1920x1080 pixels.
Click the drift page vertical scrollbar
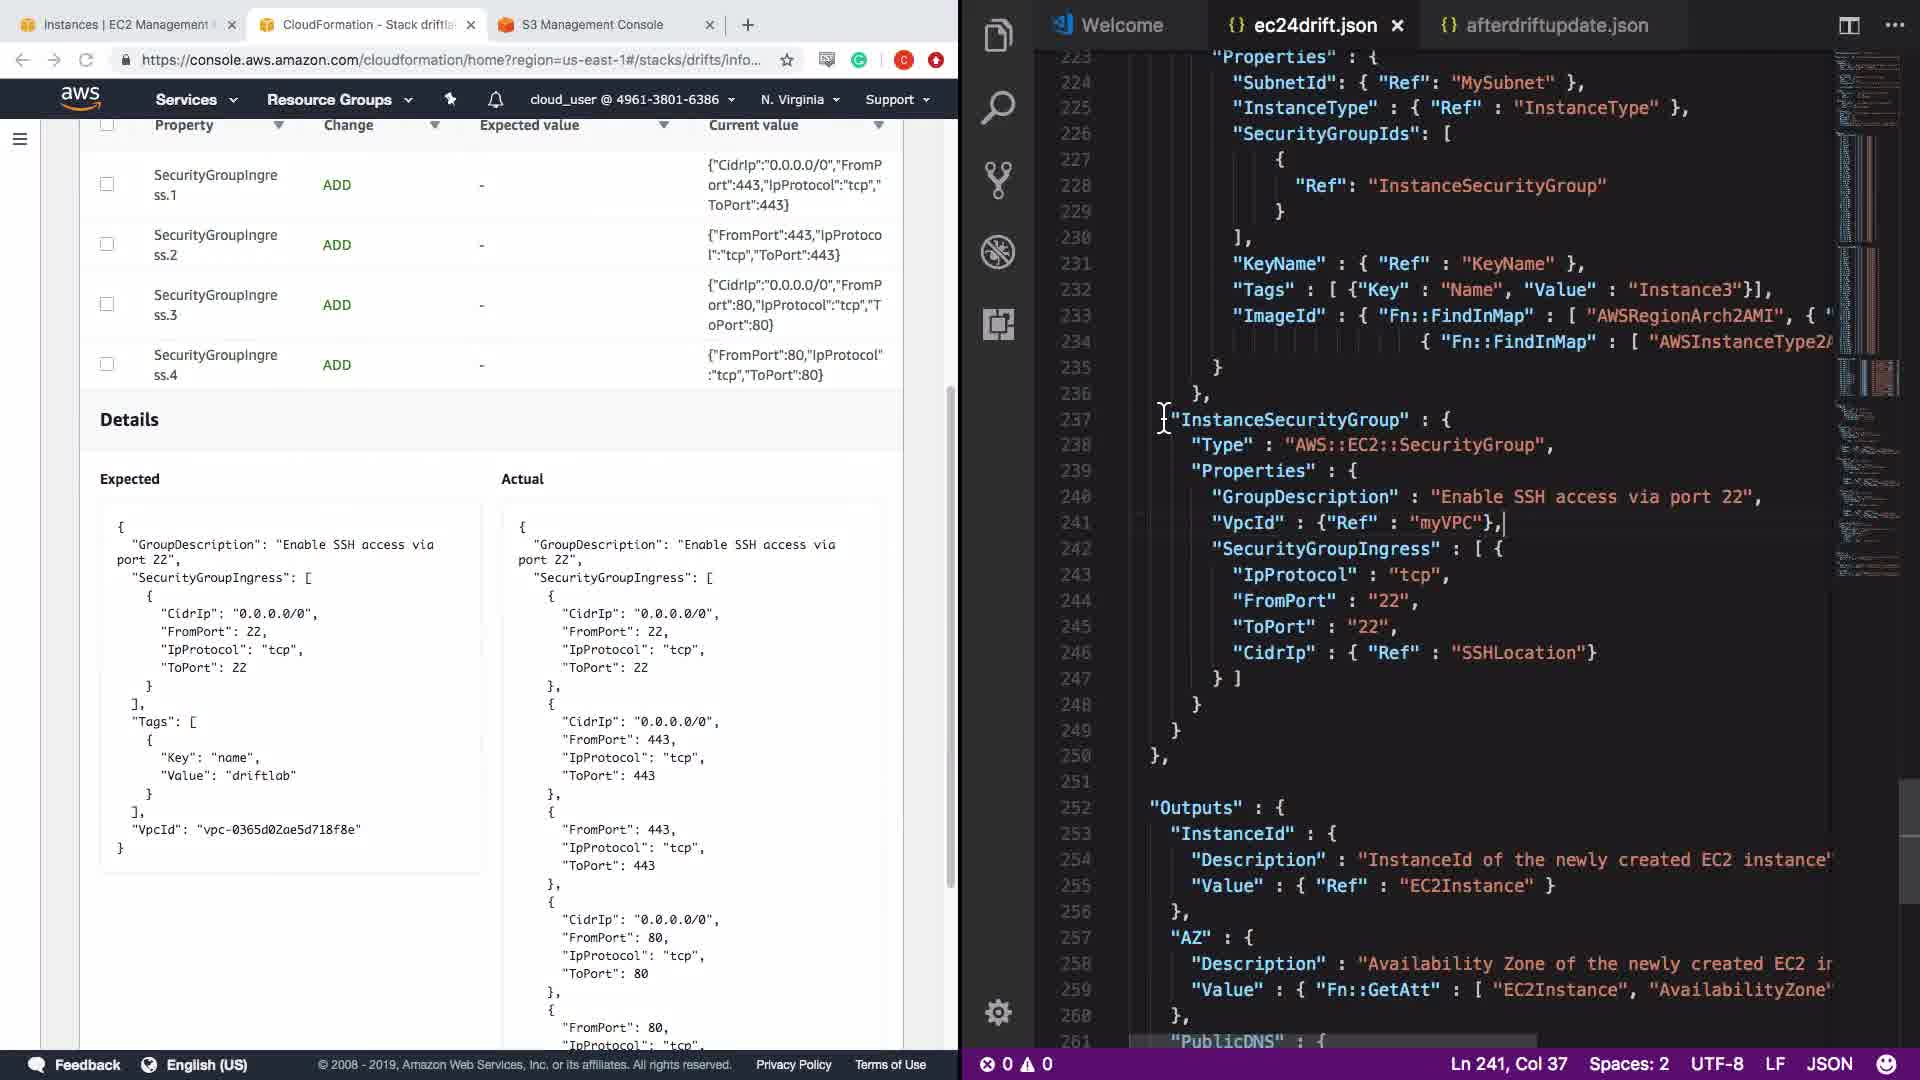pos(950,640)
